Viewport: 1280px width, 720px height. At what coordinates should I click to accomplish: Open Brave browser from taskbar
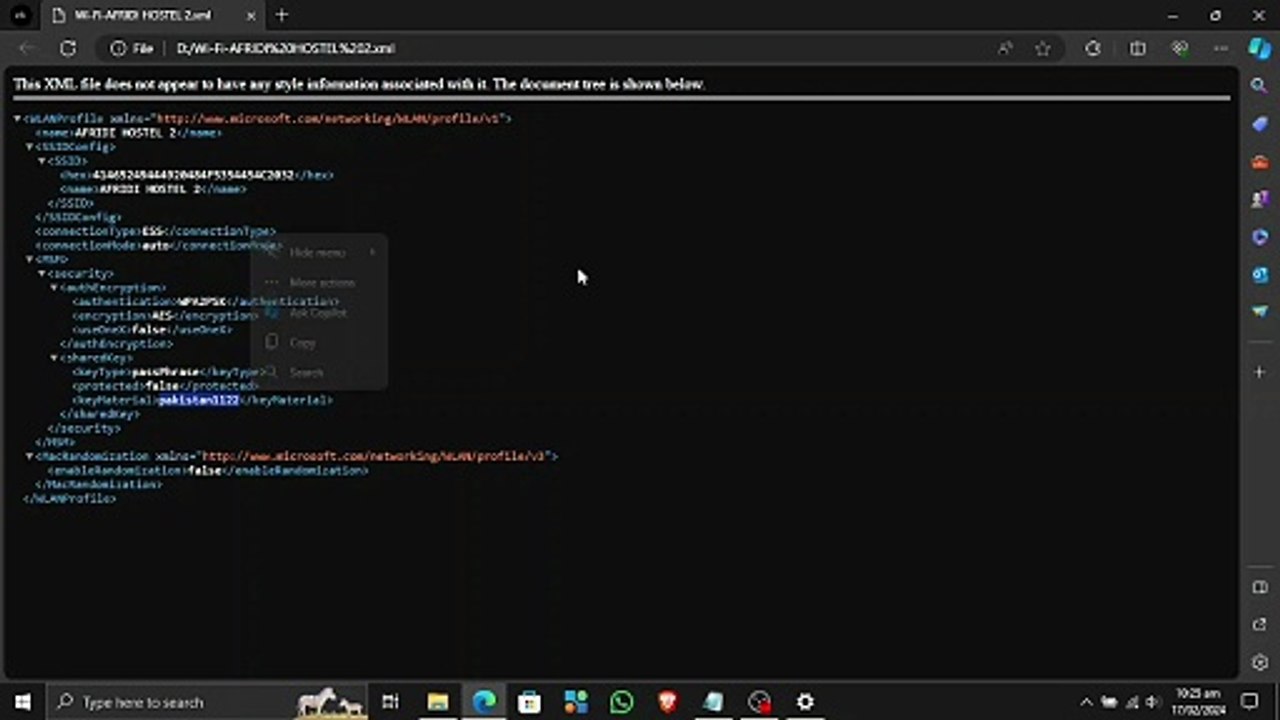(667, 702)
